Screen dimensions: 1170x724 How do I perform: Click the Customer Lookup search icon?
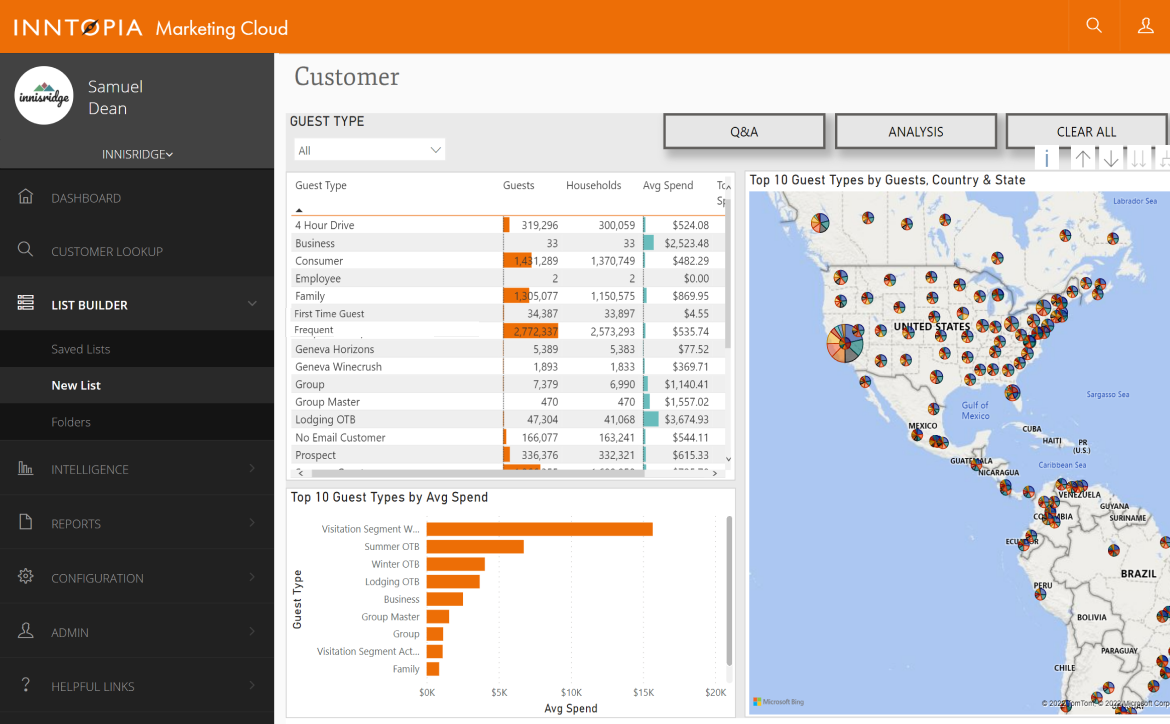coord(26,251)
